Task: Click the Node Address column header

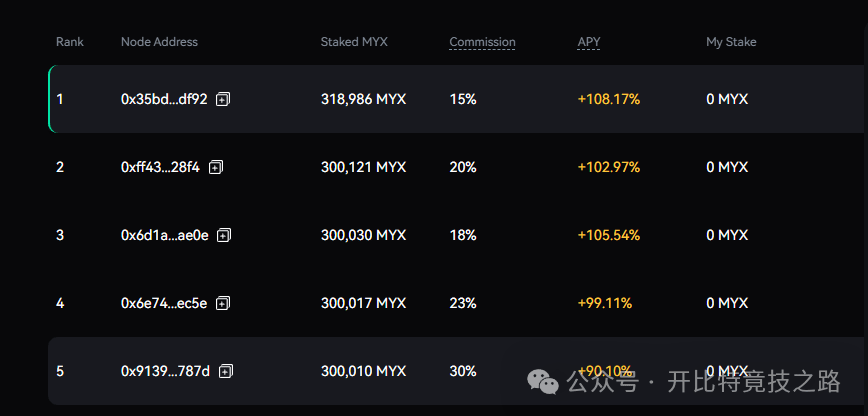Action: pyautogui.click(x=159, y=42)
